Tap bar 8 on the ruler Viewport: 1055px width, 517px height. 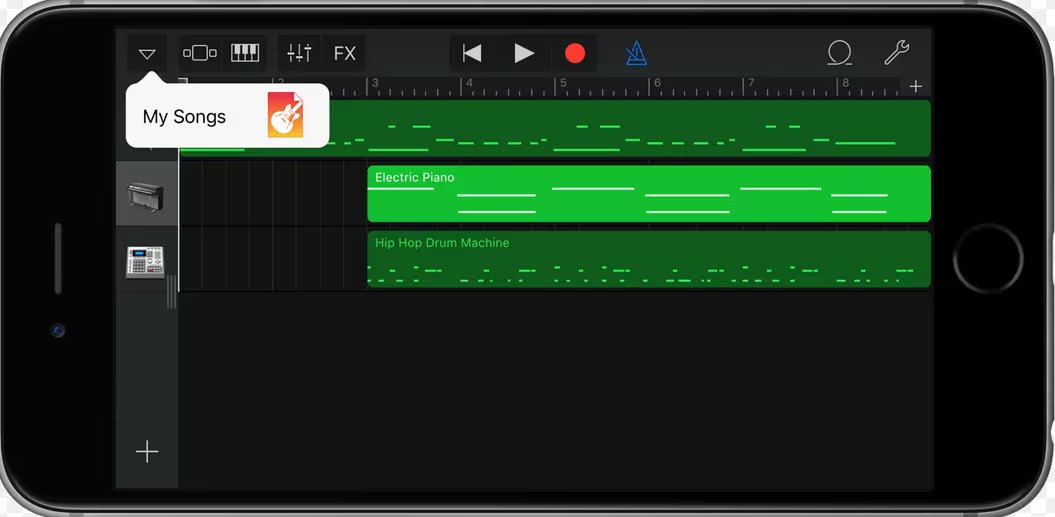tap(846, 83)
